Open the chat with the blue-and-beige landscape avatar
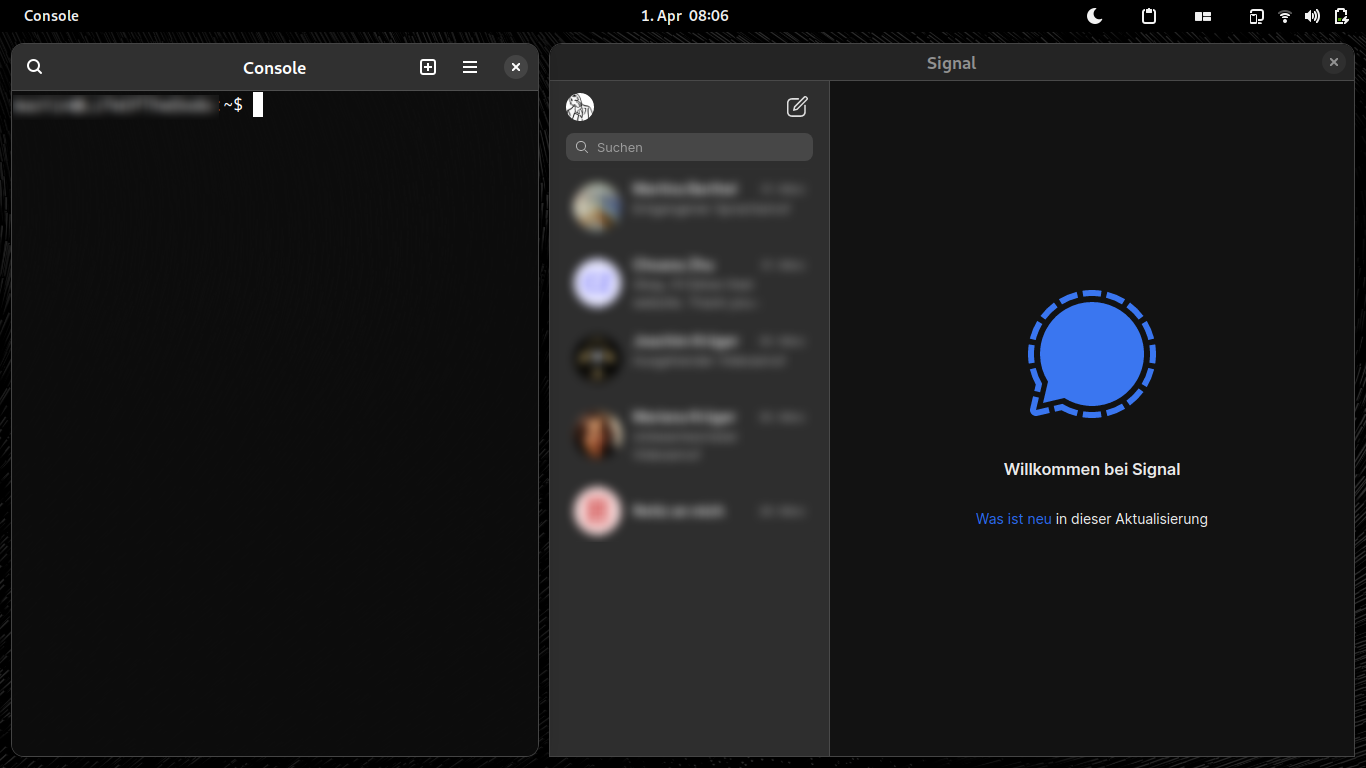The width and height of the screenshot is (1366, 768). click(689, 207)
